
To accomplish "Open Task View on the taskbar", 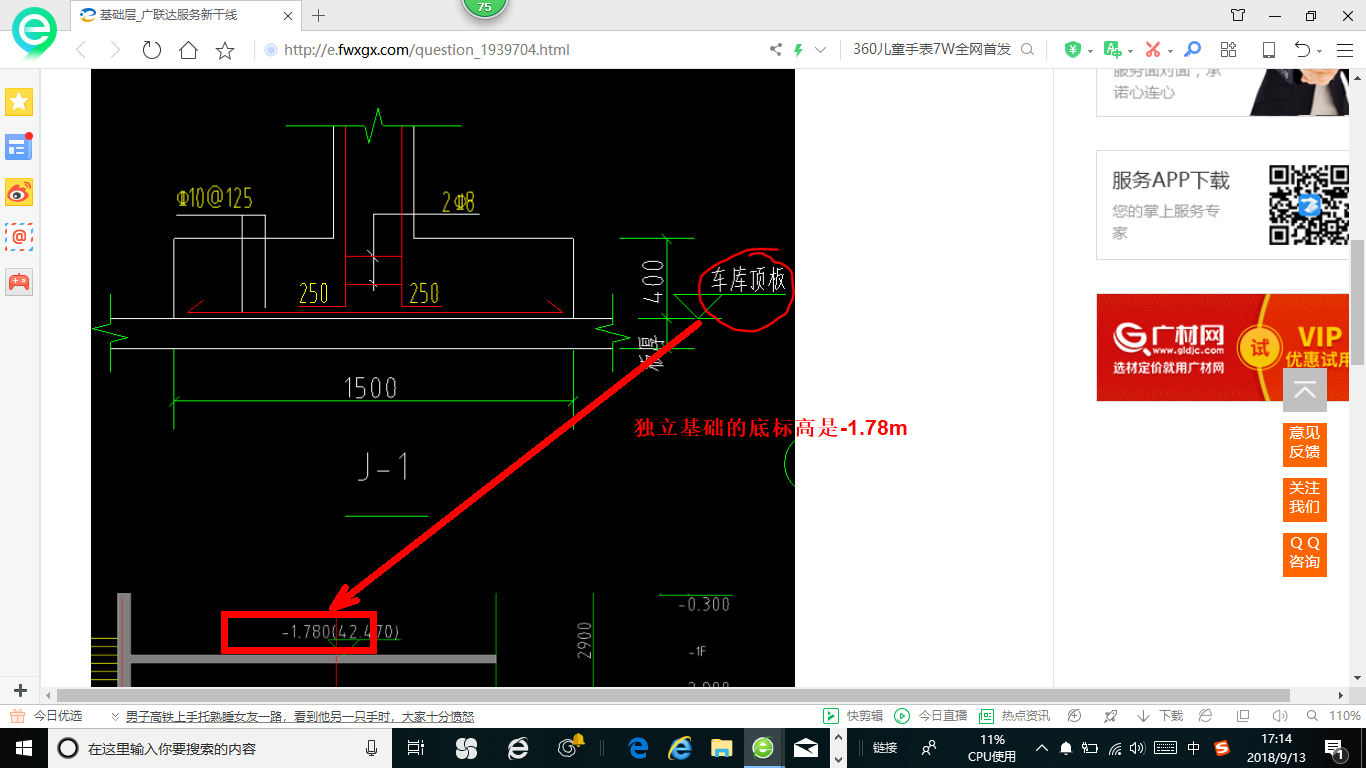I will pos(417,747).
